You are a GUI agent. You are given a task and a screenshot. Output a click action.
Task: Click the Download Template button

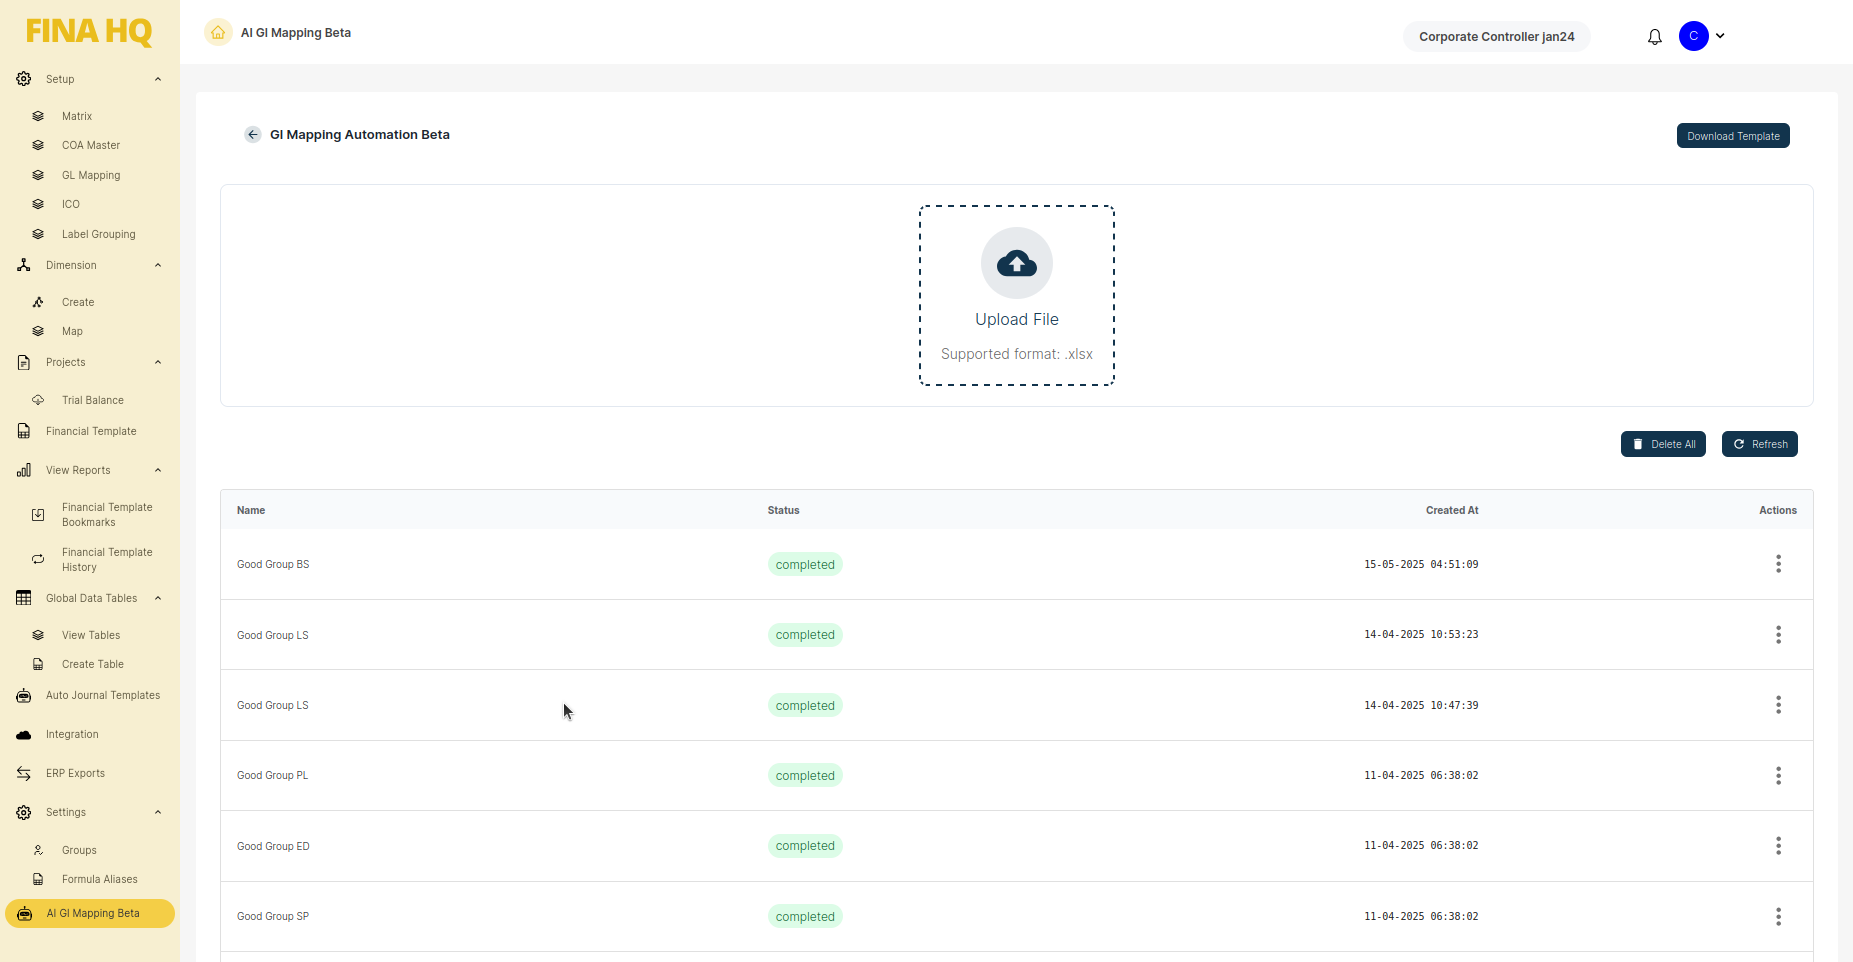(x=1733, y=136)
